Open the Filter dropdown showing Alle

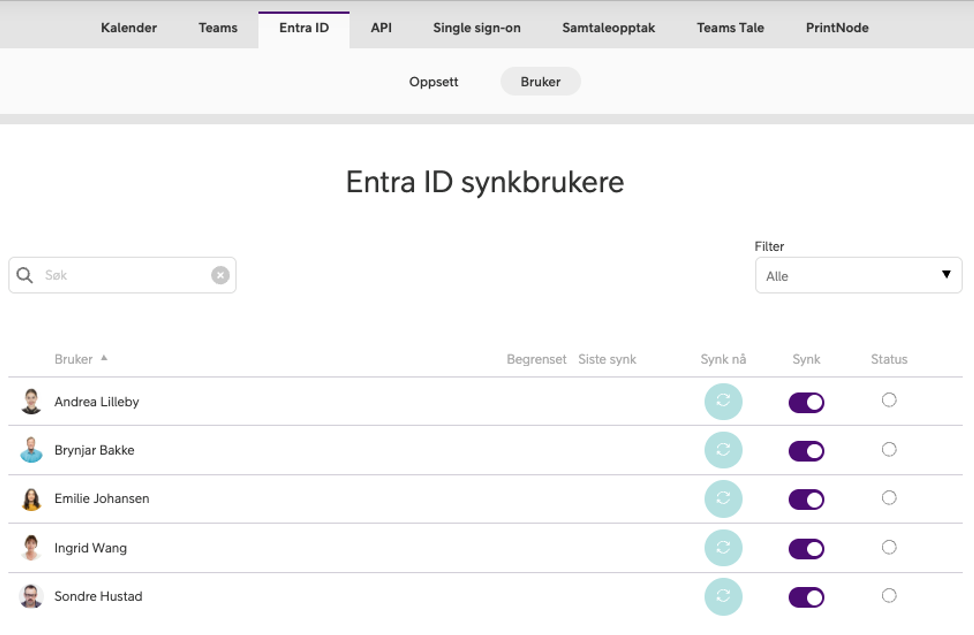click(x=858, y=276)
